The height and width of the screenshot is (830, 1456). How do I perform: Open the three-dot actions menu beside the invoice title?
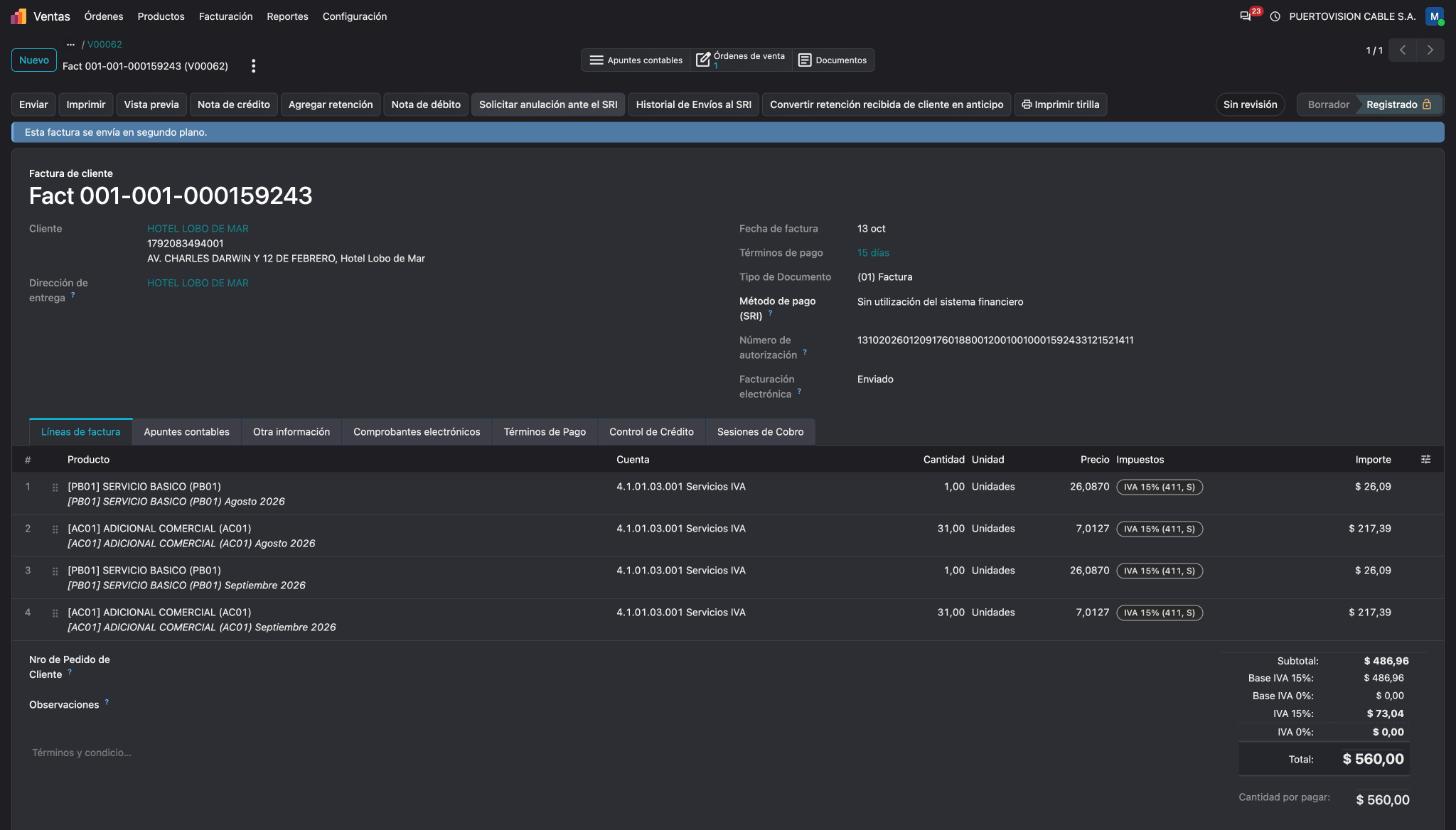coord(253,66)
